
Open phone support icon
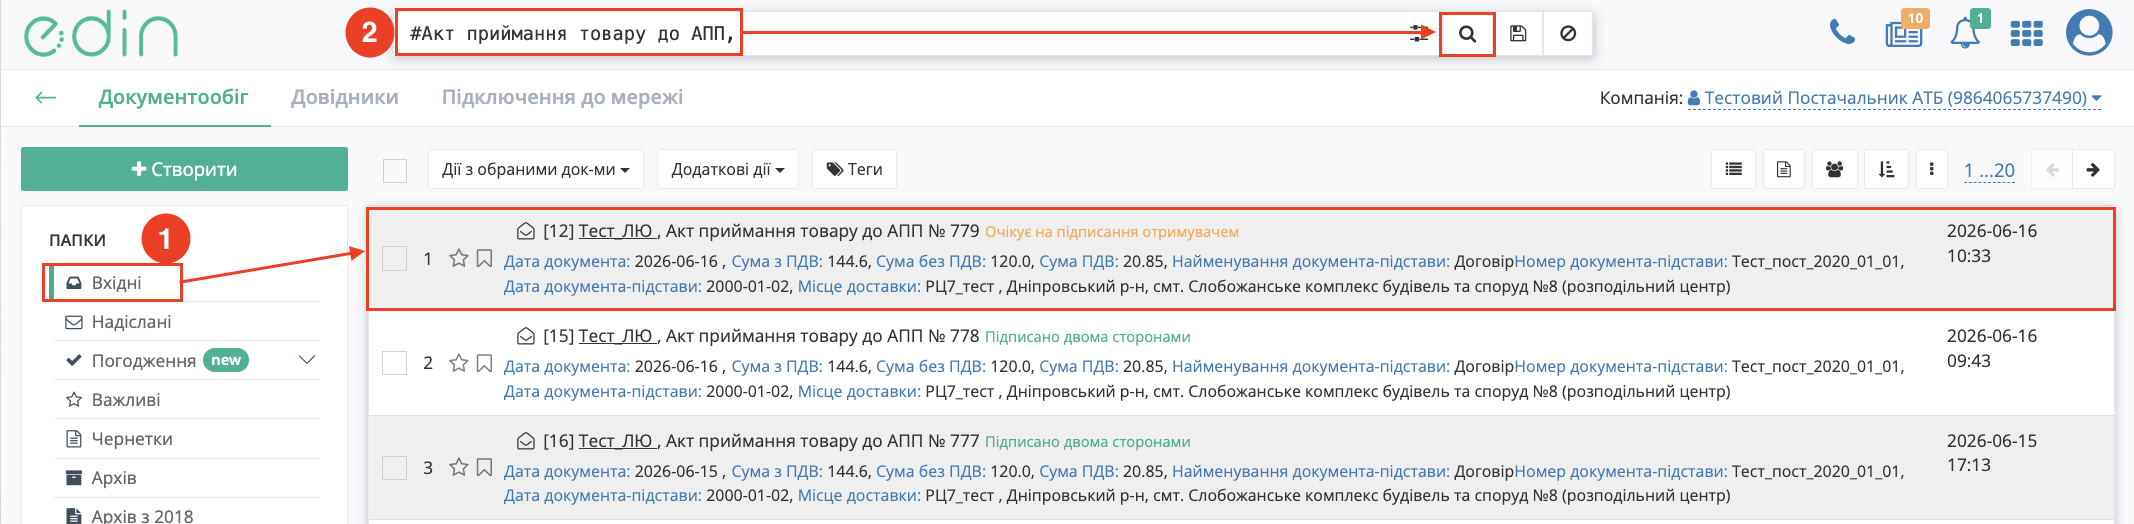(1842, 33)
